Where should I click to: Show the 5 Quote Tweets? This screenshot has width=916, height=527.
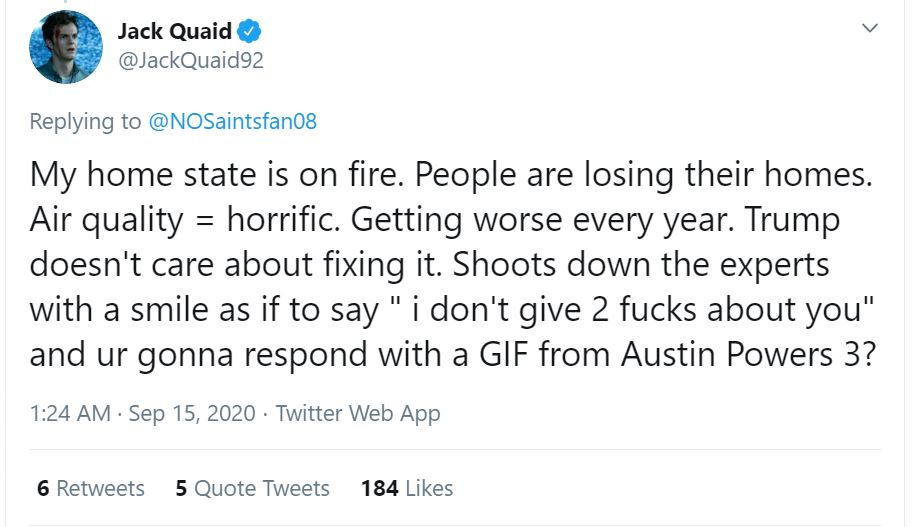(x=252, y=488)
